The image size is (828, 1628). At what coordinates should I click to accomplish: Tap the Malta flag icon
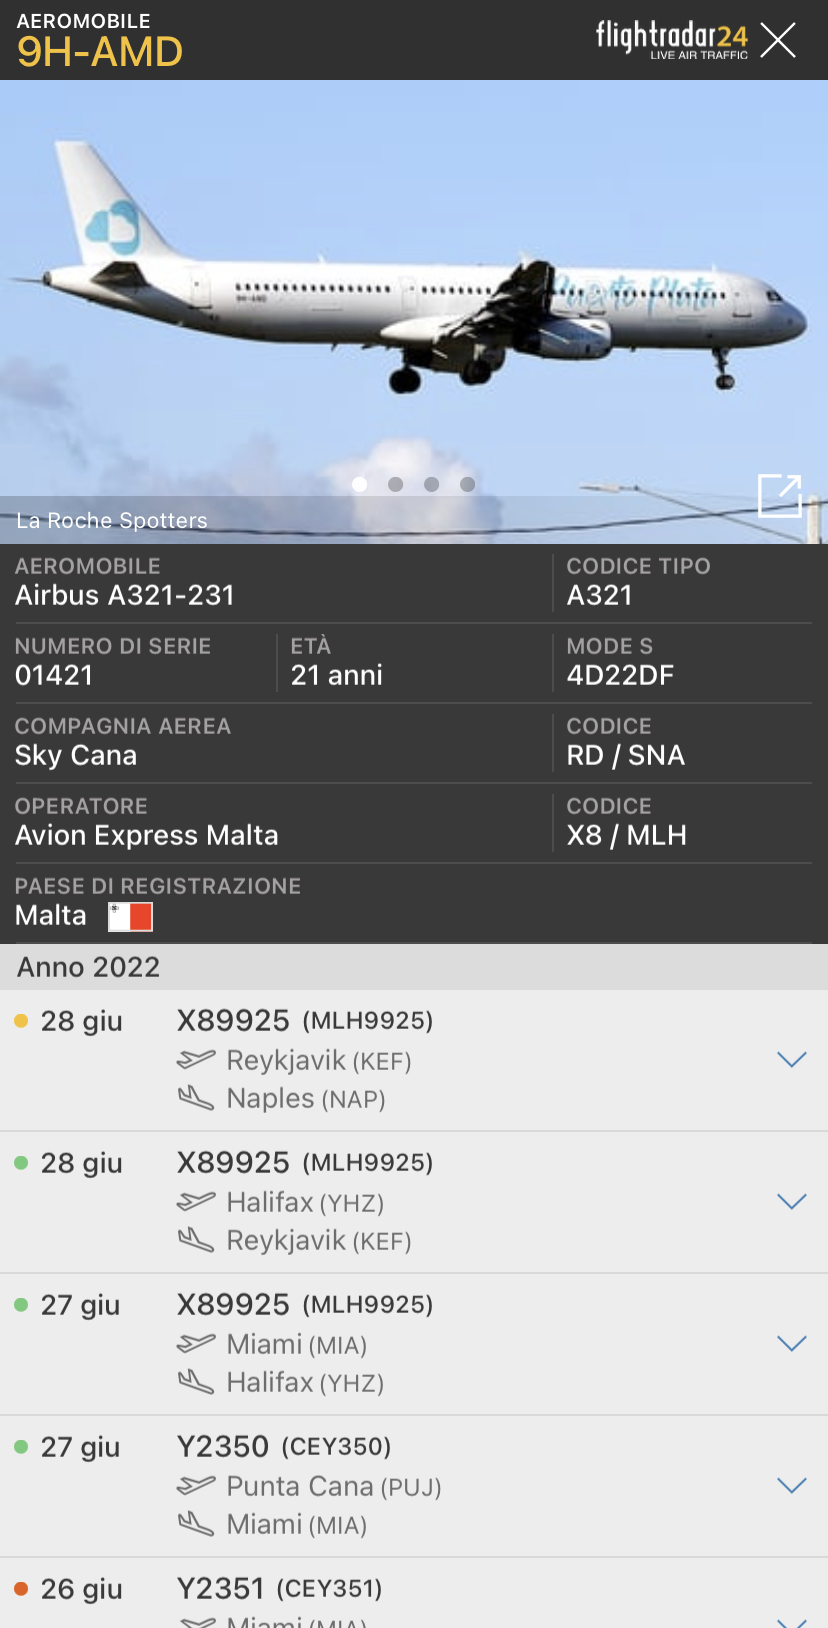pyautogui.click(x=131, y=916)
